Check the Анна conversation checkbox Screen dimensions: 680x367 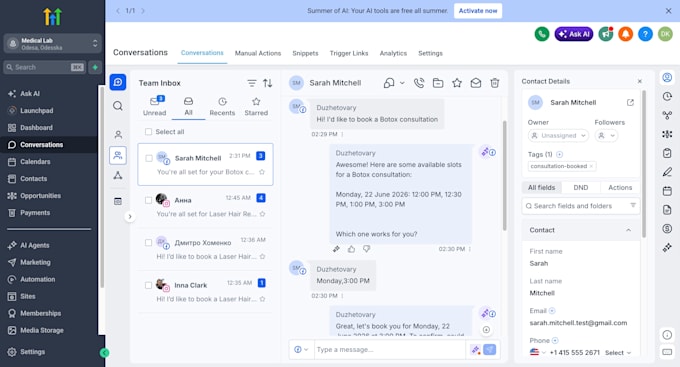148,200
